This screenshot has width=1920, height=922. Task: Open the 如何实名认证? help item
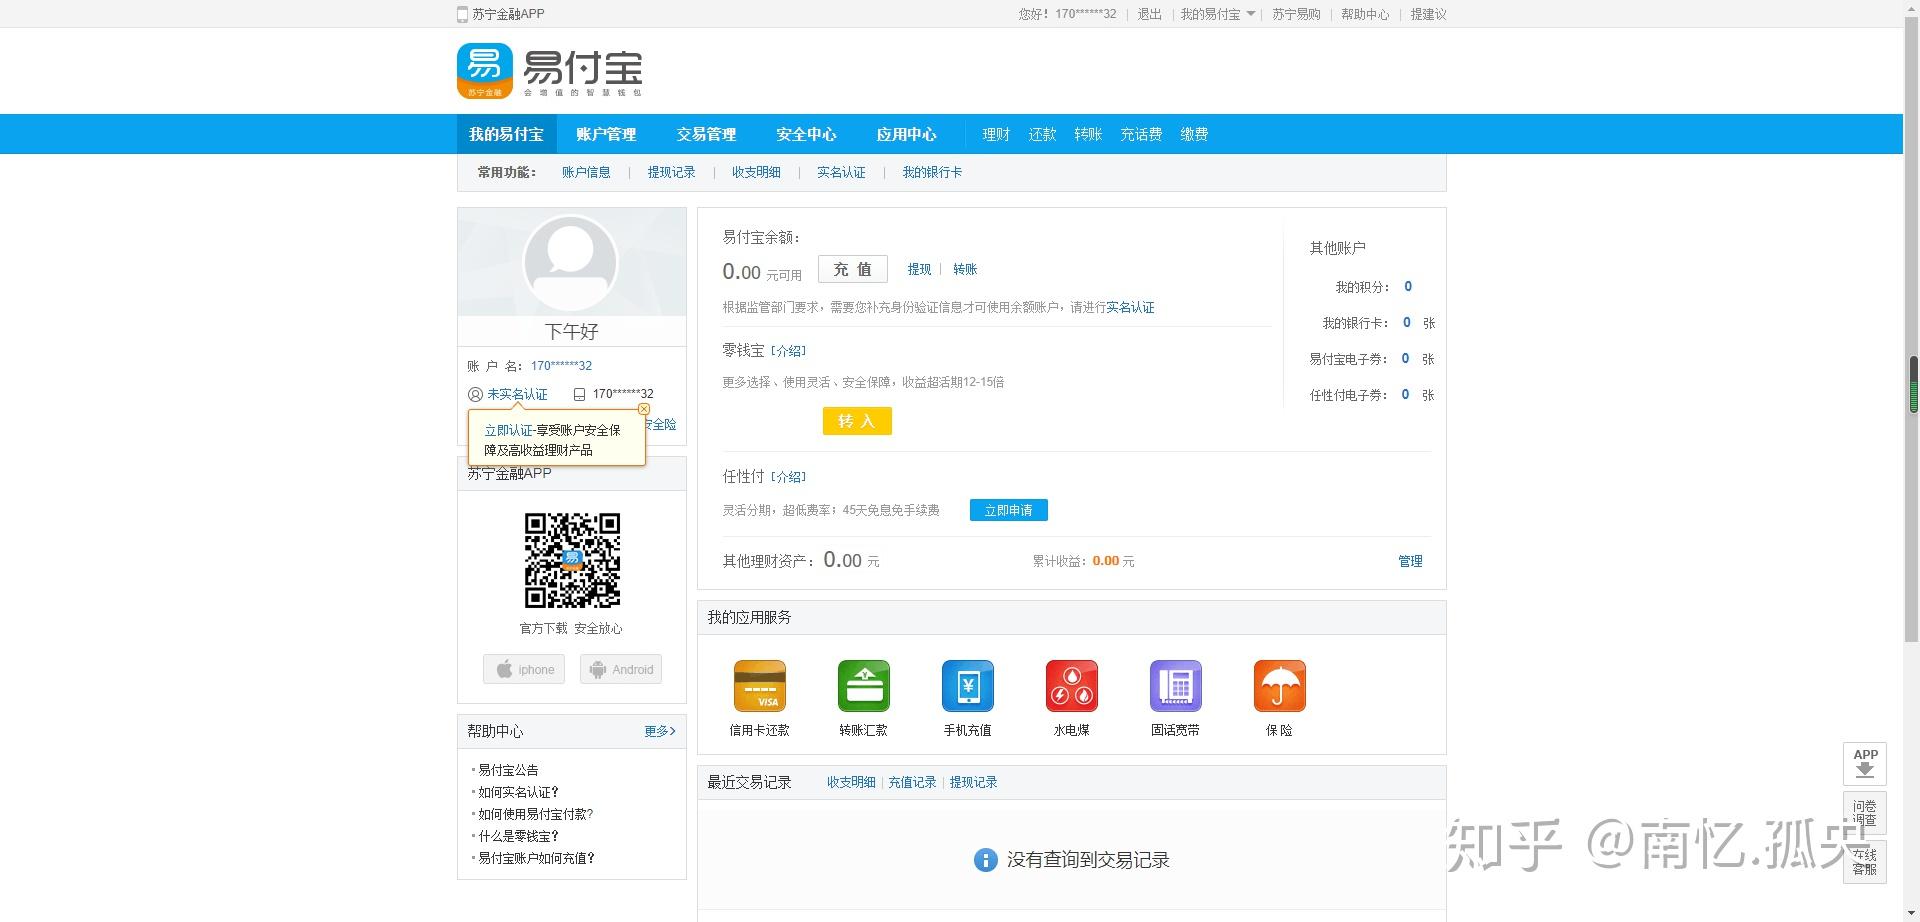pyautogui.click(x=518, y=792)
